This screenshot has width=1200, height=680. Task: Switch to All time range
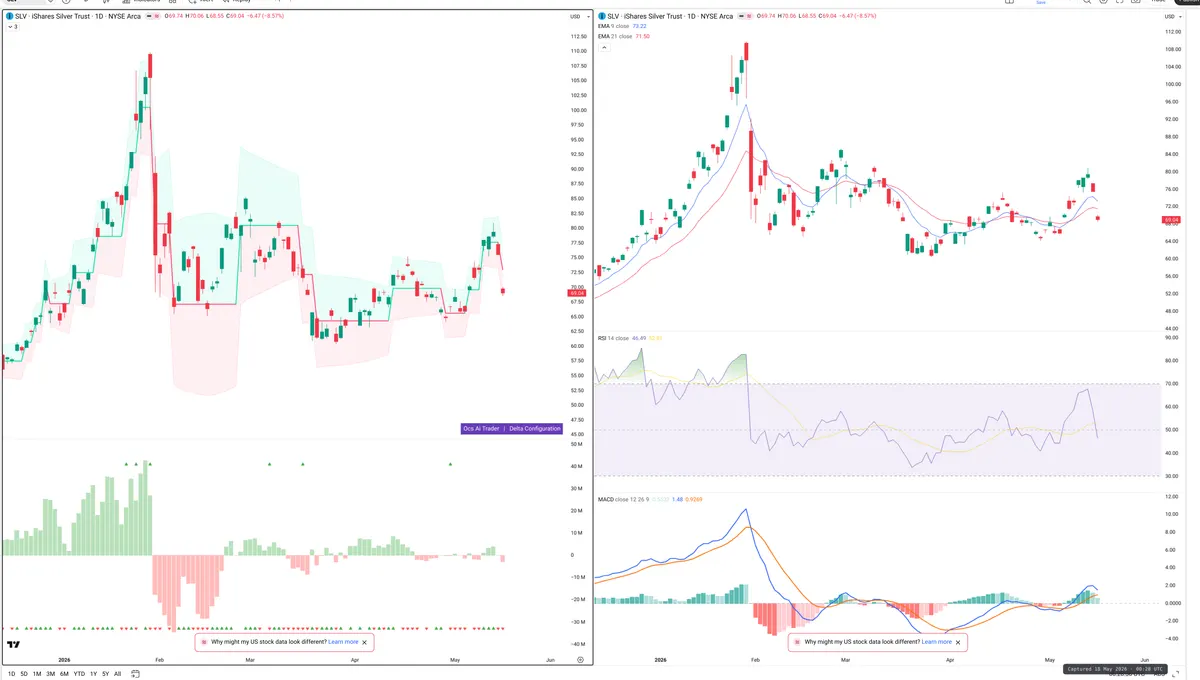coord(118,674)
